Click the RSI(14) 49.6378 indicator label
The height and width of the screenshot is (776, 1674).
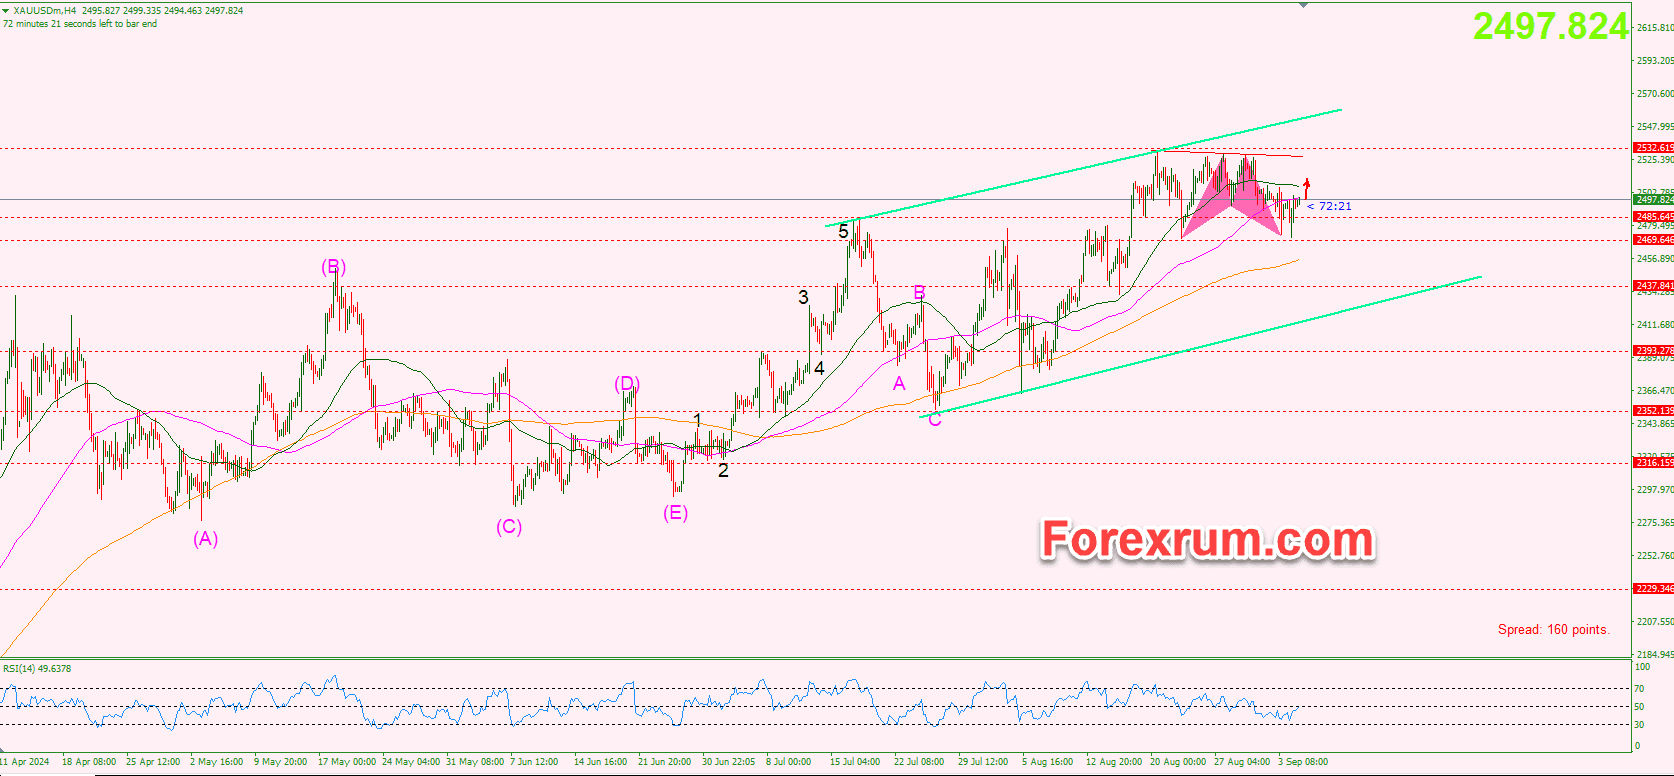(x=37, y=669)
